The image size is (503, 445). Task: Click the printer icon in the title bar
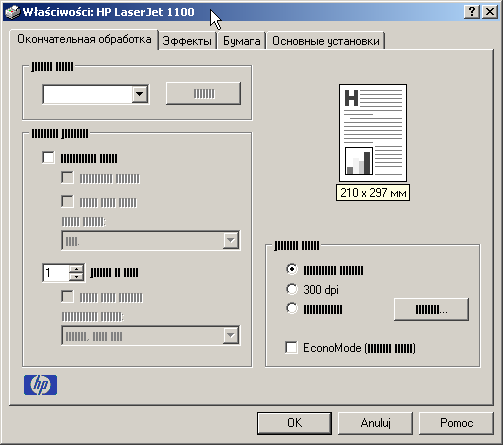coord(13,12)
